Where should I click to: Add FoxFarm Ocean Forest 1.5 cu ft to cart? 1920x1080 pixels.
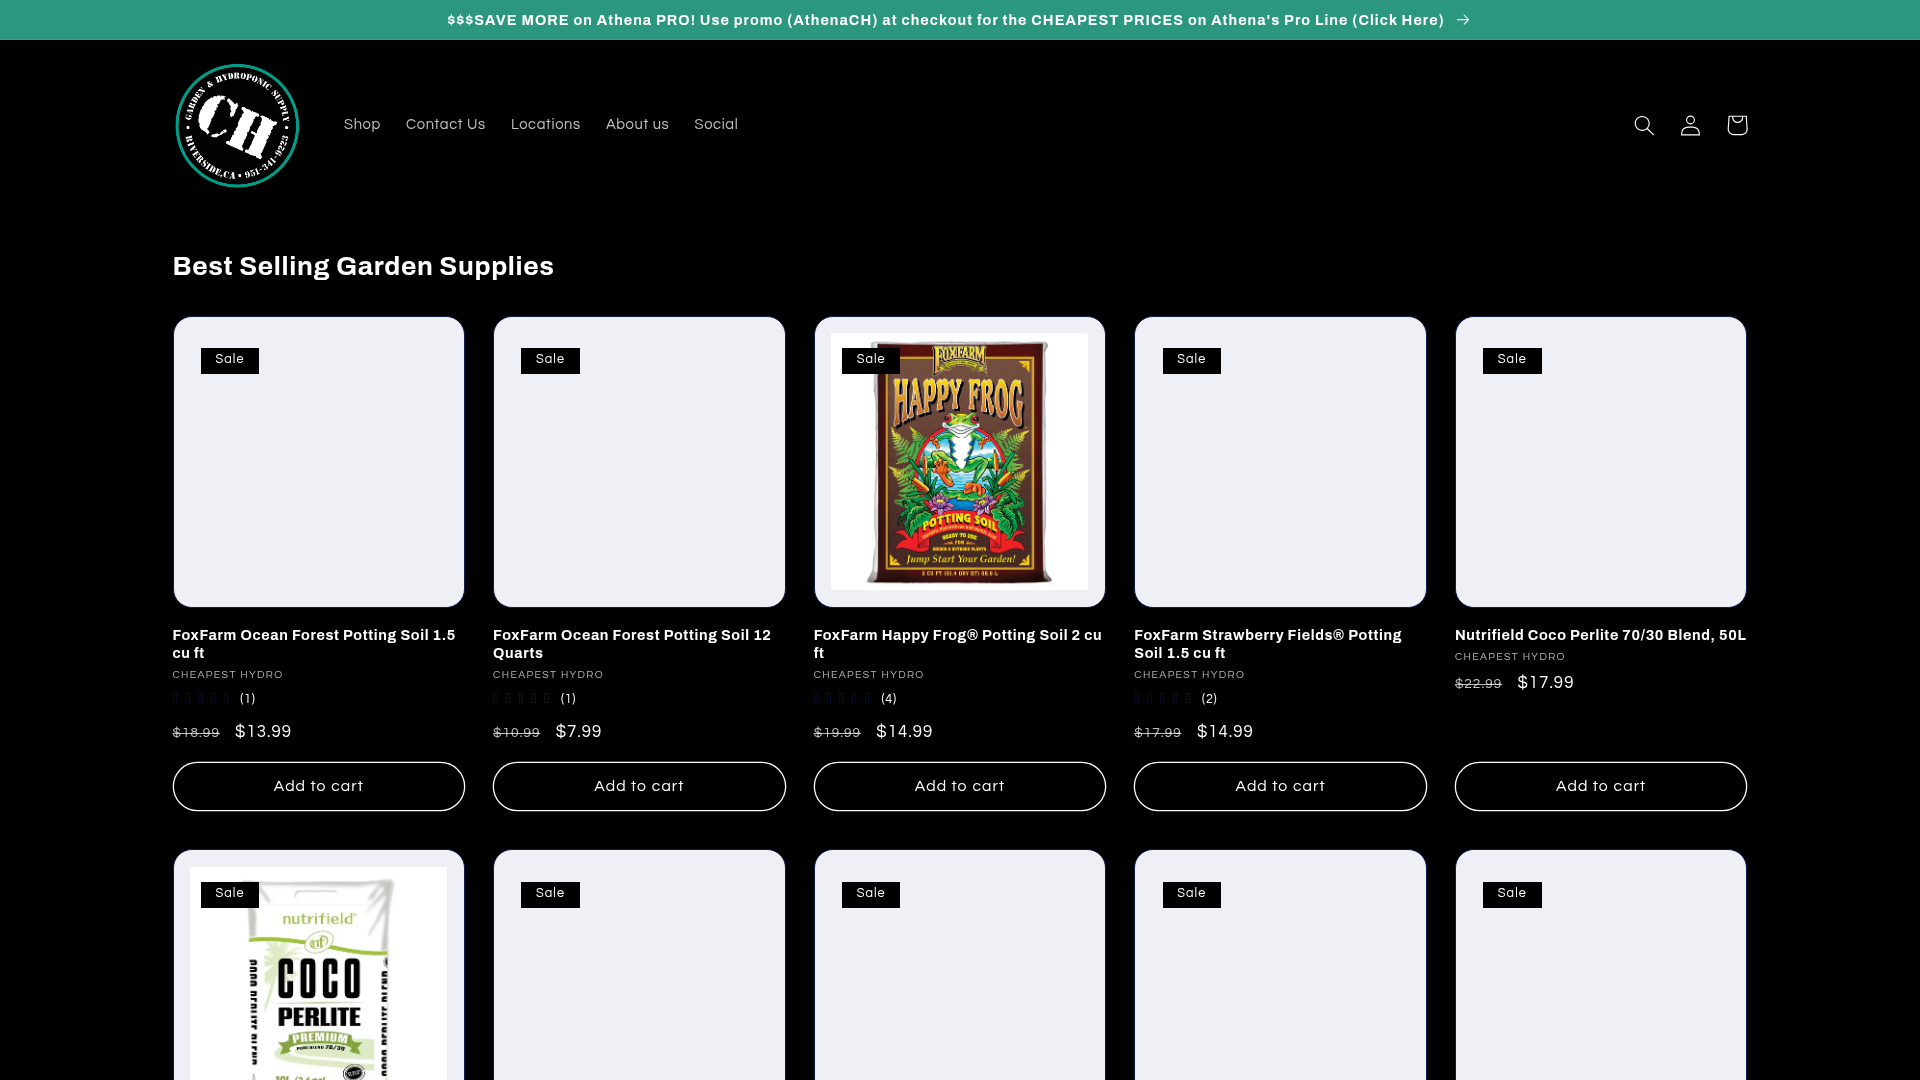(x=319, y=787)
